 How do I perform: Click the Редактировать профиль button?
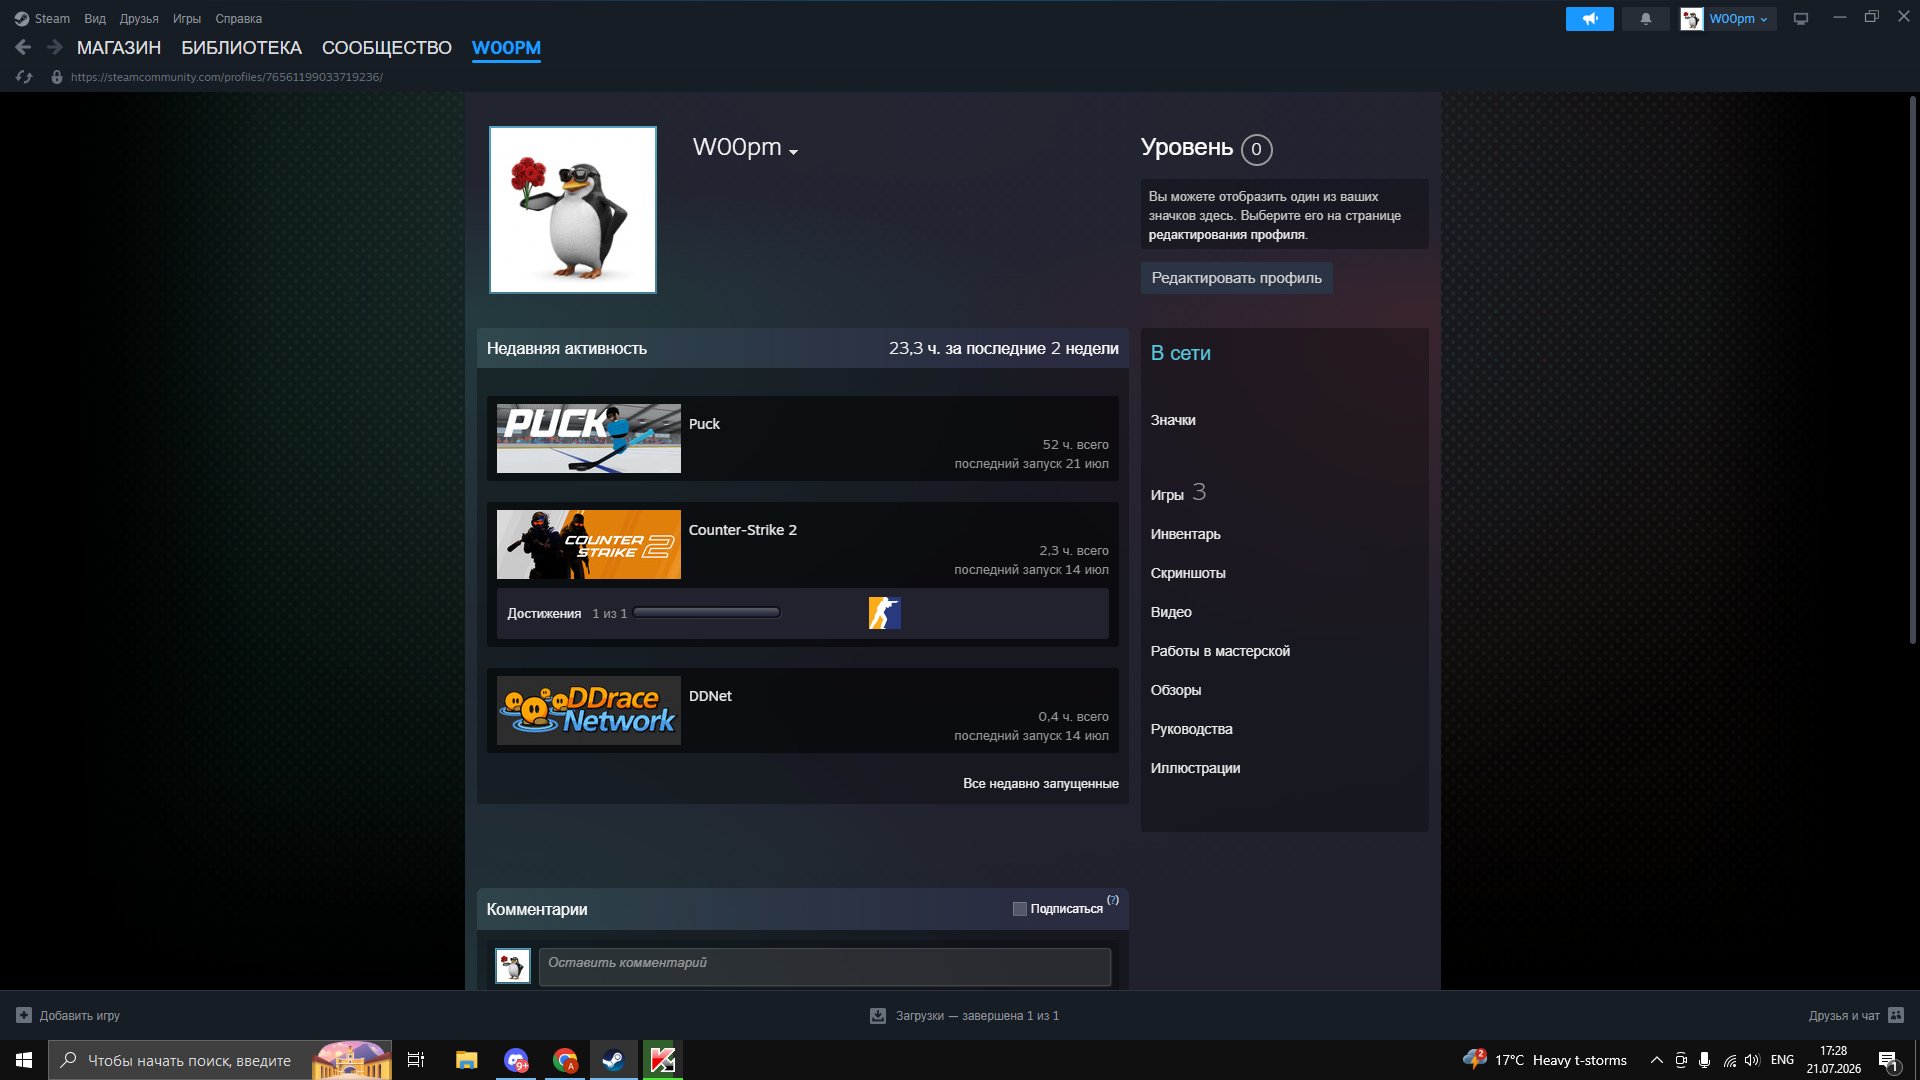click(1236, 278)
